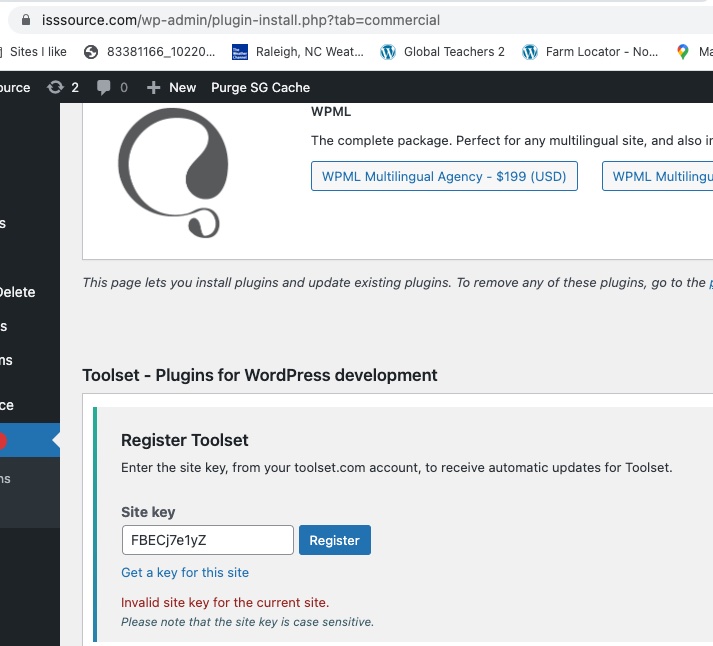
Task: Click the WPML plugin title
Action: tap(331, 112)
